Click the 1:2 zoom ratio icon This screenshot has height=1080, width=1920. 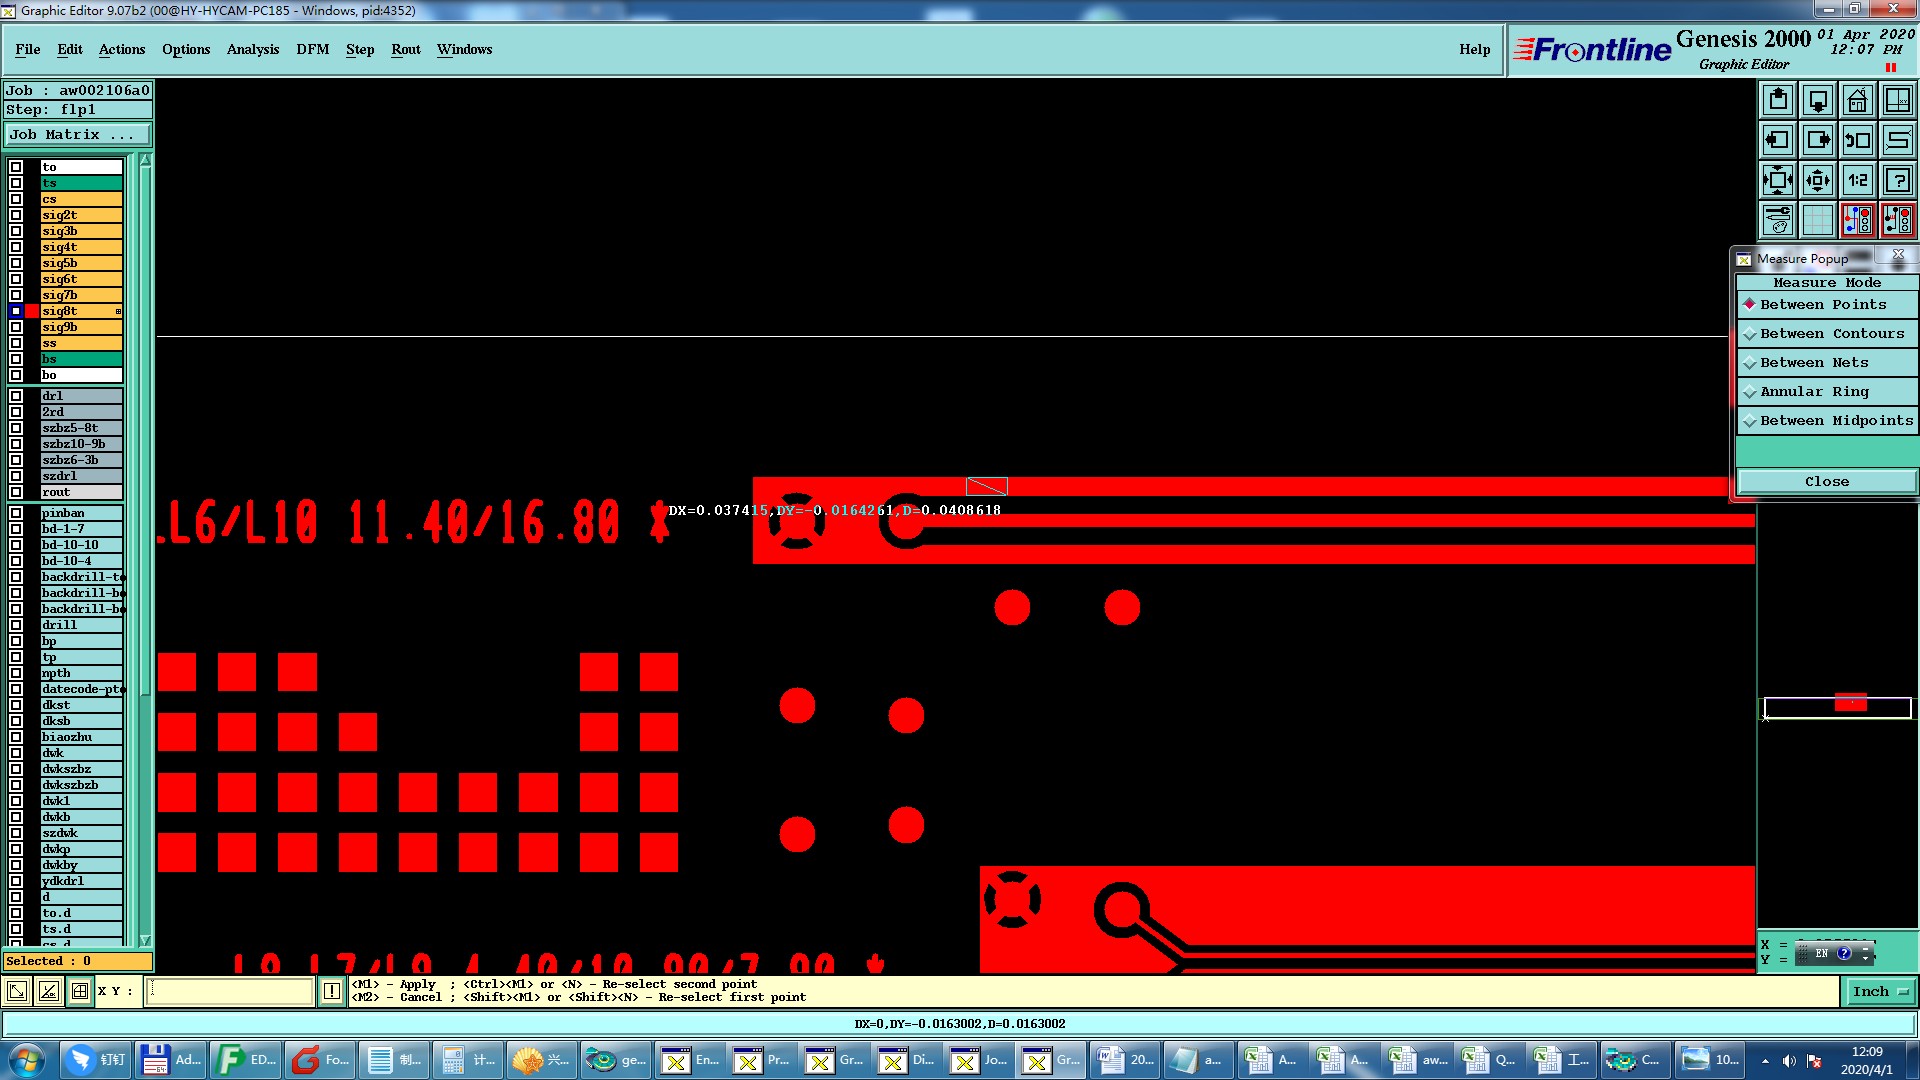[1857, 180]
